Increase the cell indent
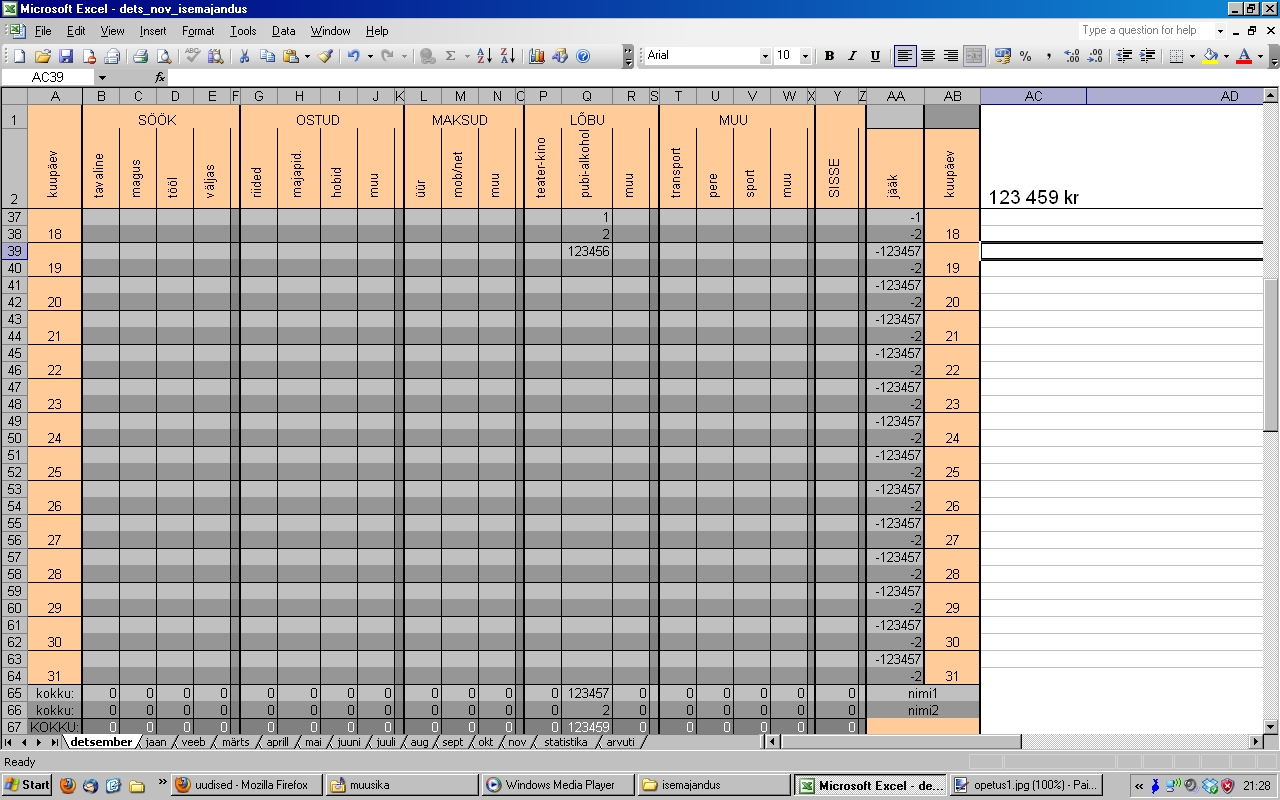 click(1147, 56)
